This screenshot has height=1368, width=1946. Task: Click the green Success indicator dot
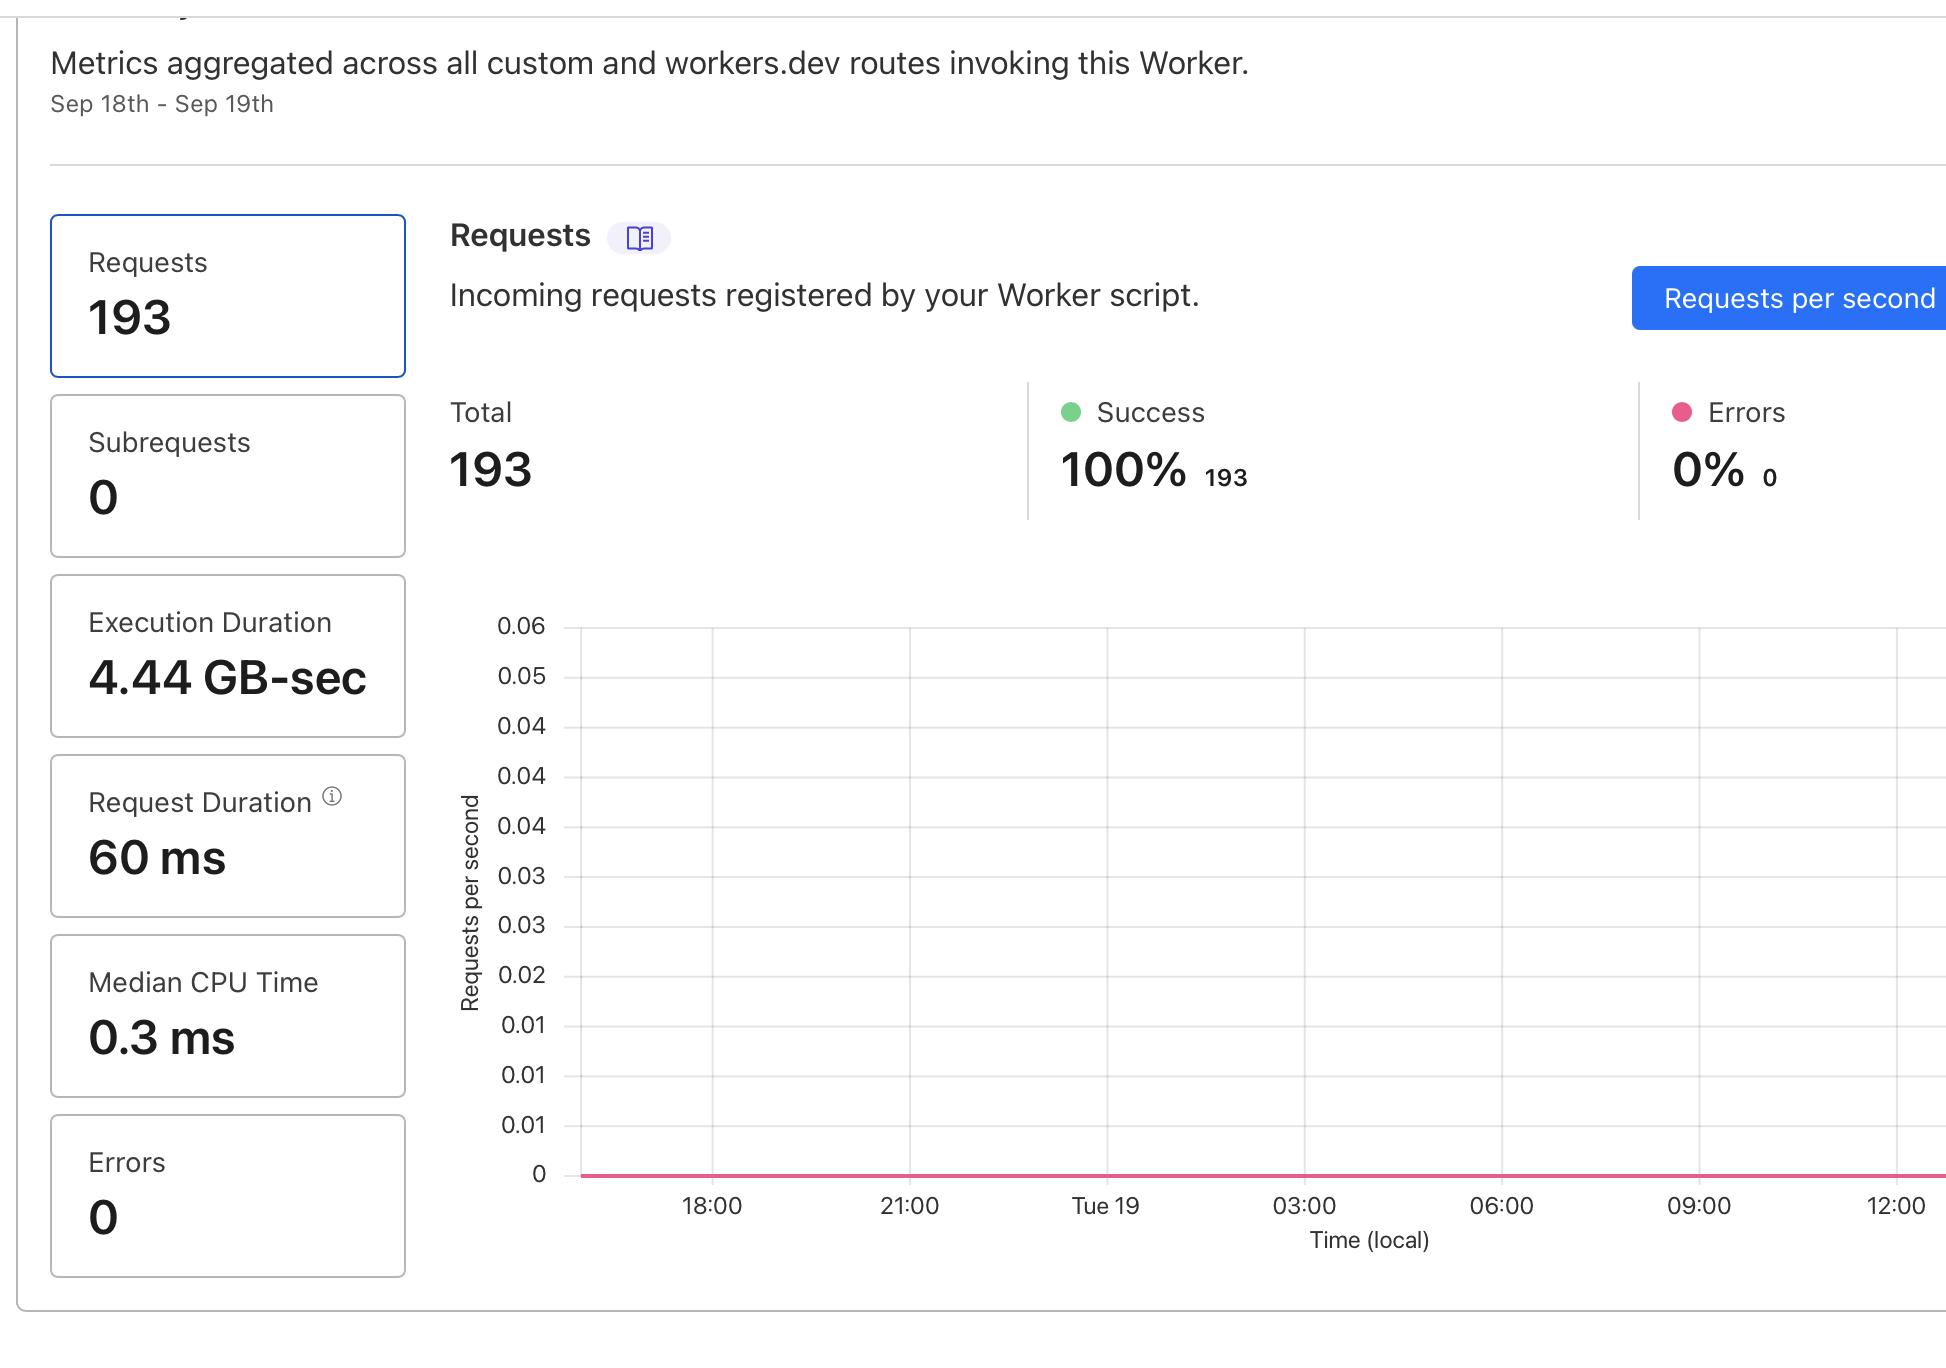click(x=1072, y=412)
